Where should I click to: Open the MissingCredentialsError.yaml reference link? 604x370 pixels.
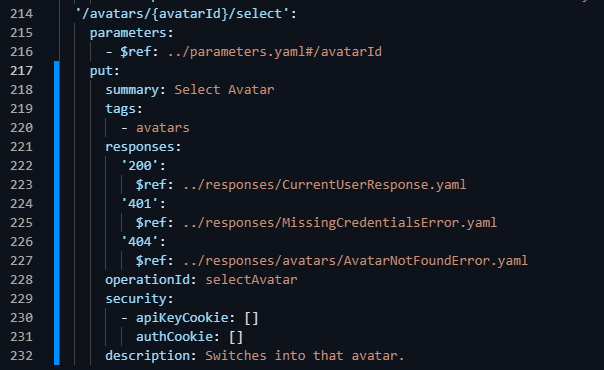[x=340, y=223]
